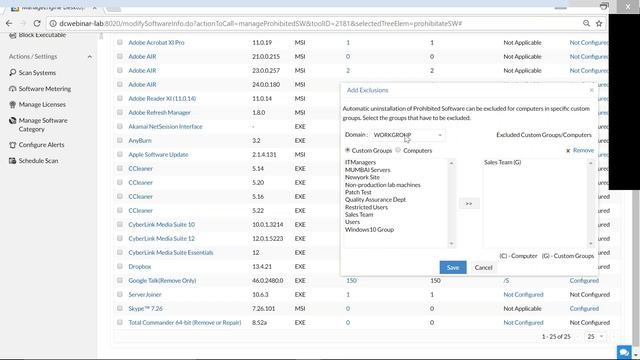
Task: Click the scroll down arrow of groups list
Action: point(451,244)
